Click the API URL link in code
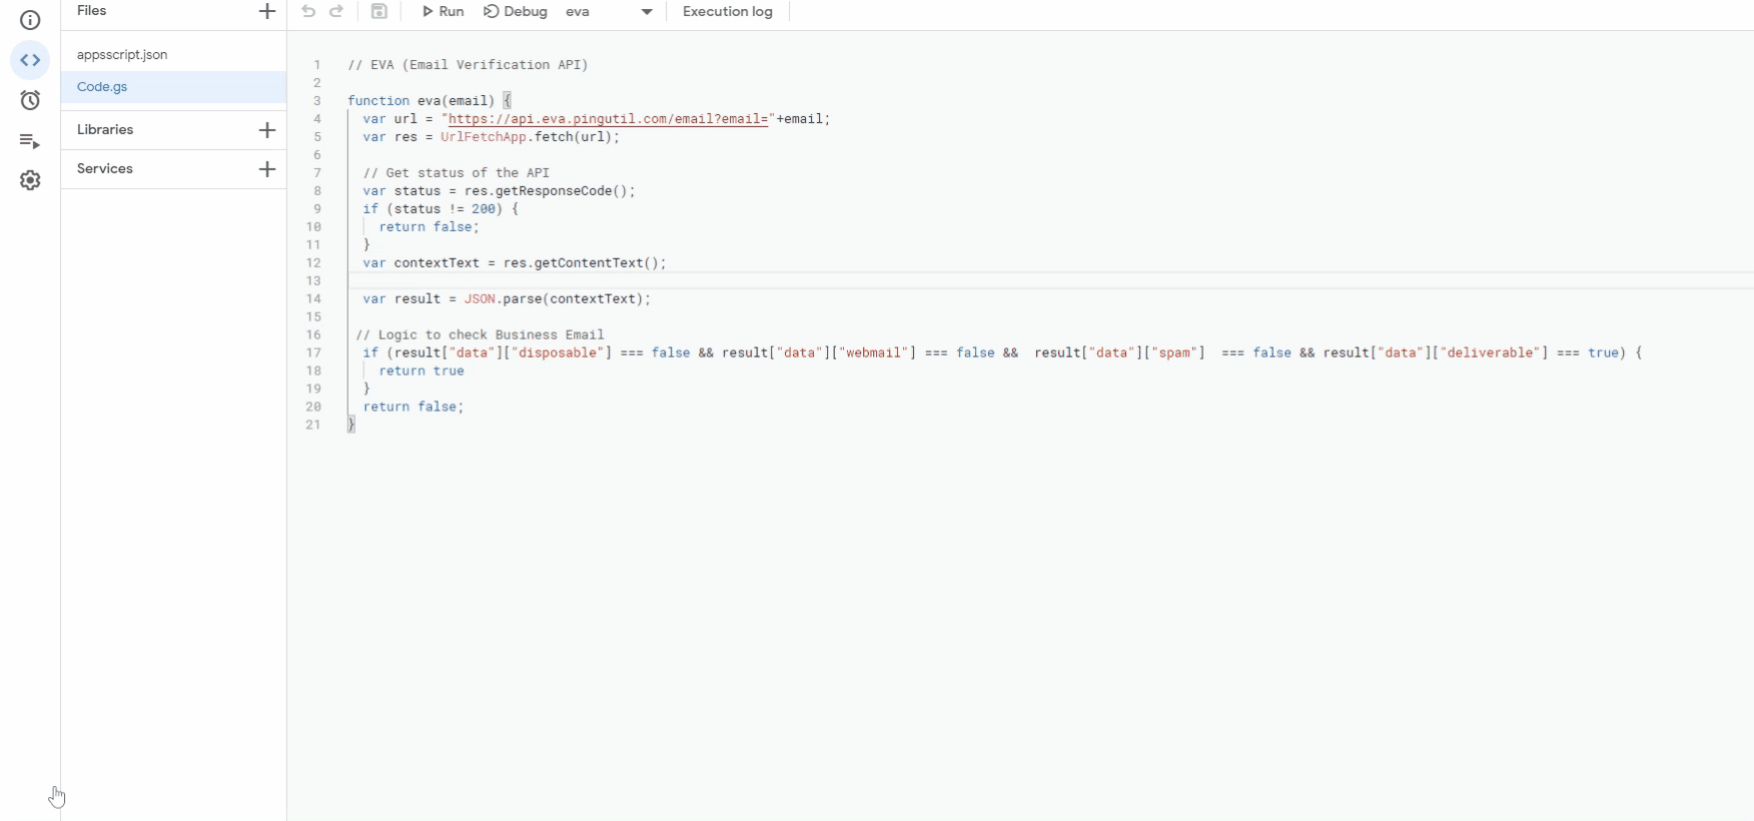This screenshot has width=1754, height=821. pos(608,119)
